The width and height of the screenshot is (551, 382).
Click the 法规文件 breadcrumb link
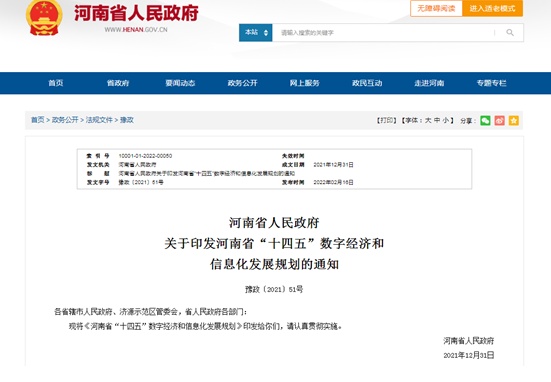click(x=99, y=120)
